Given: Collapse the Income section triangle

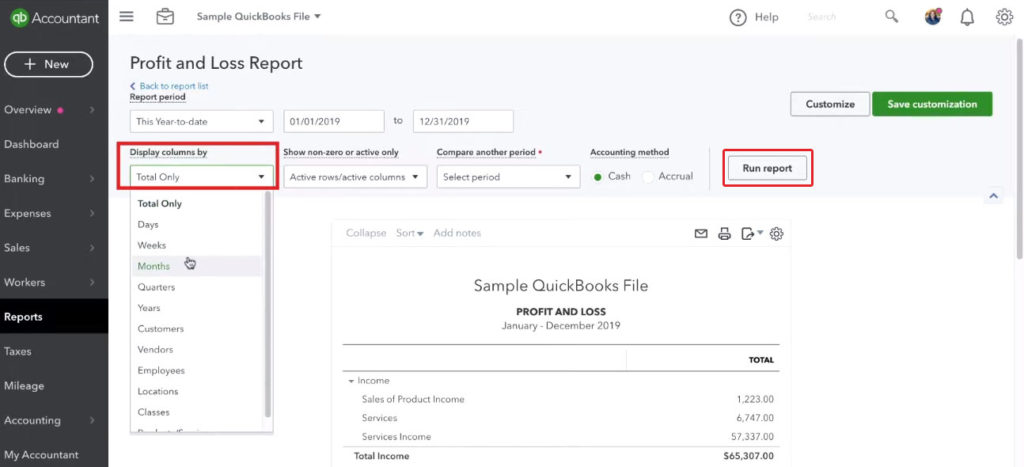Looking at the screenshot, I should (x=351, y=381).
